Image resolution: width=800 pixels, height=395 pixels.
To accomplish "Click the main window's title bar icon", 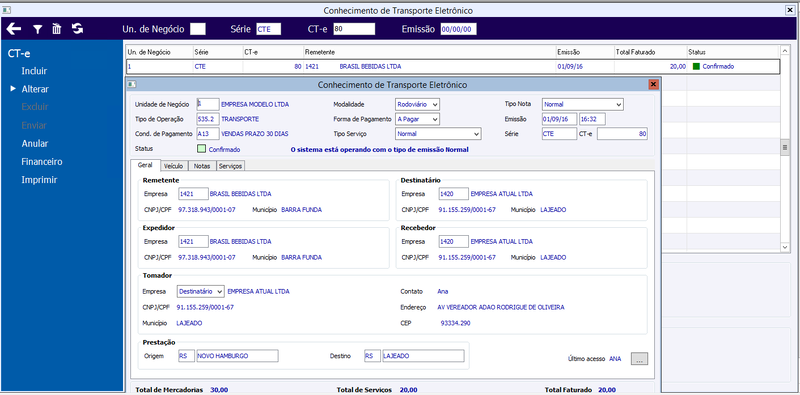I will [5, 10].
